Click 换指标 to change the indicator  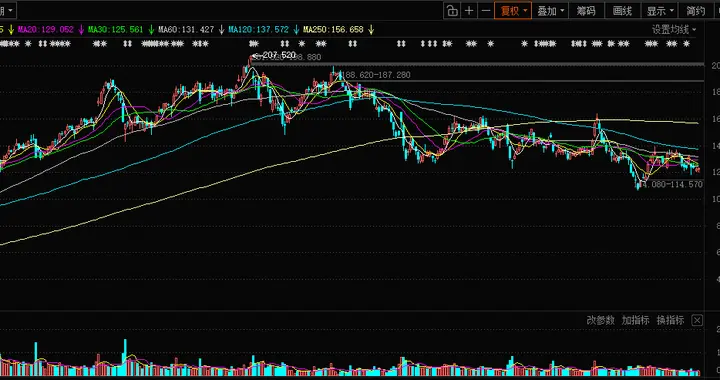pos(670,320)
